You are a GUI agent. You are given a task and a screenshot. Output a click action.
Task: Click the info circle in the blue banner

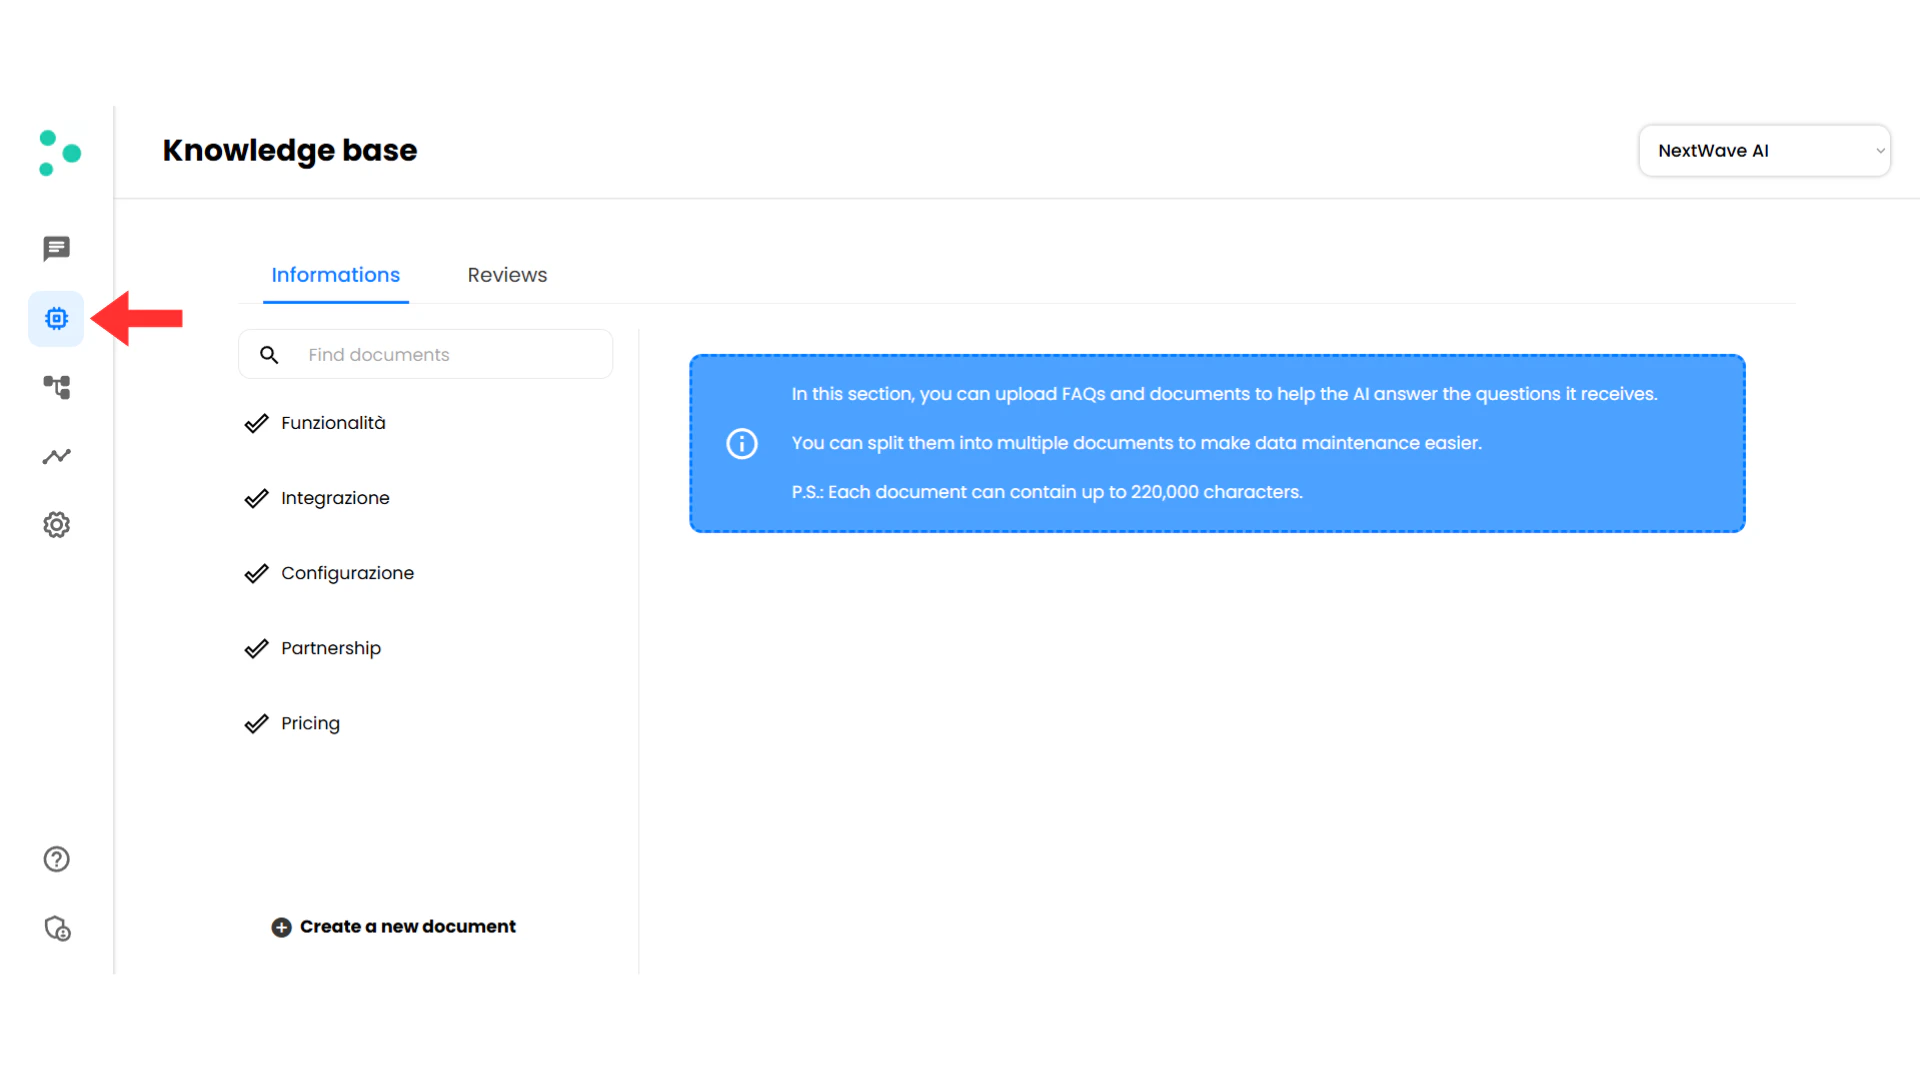point(741,443)
